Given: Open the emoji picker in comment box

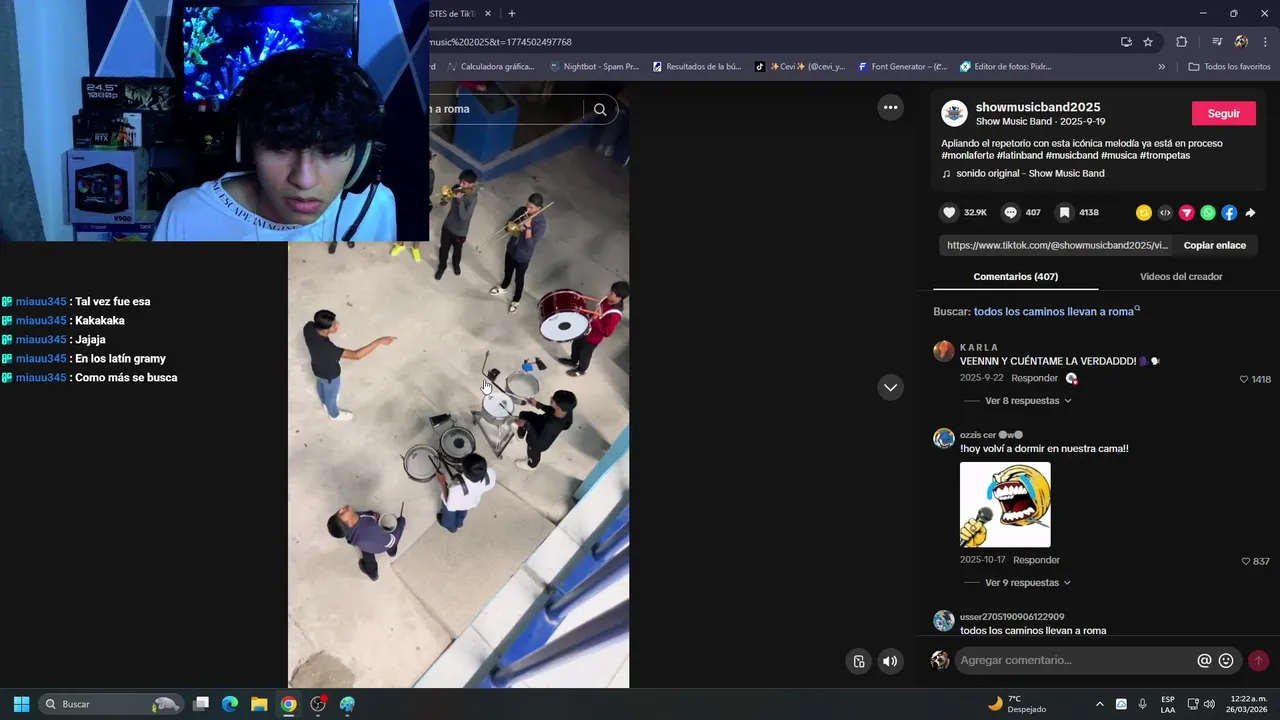Looking at the screenshot, I should pyautogui.click(x=1226, y=661).
